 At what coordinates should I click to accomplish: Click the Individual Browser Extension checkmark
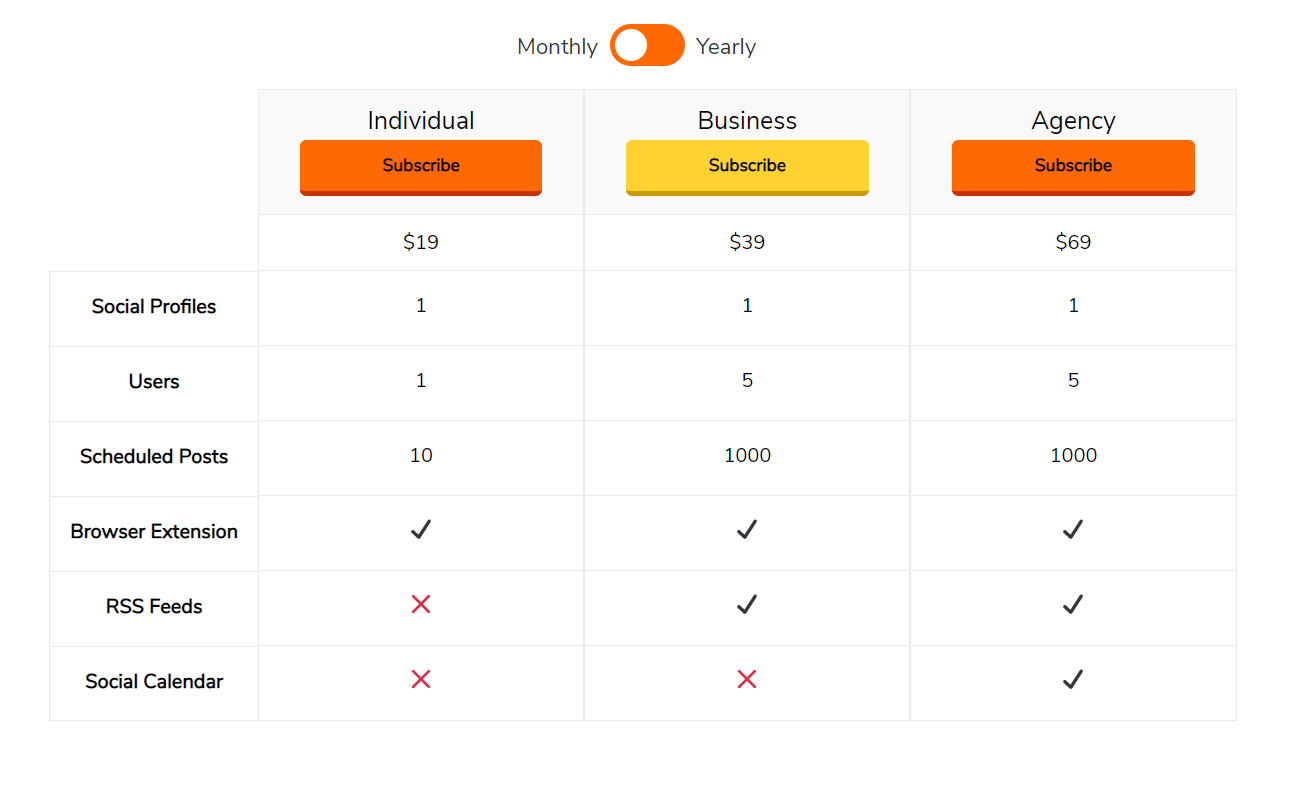pos(421,530)
